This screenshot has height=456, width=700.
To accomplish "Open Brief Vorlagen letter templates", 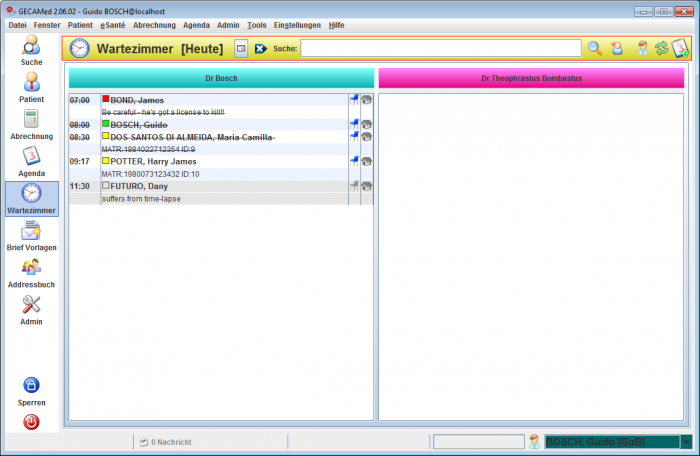I will [31, 231].
